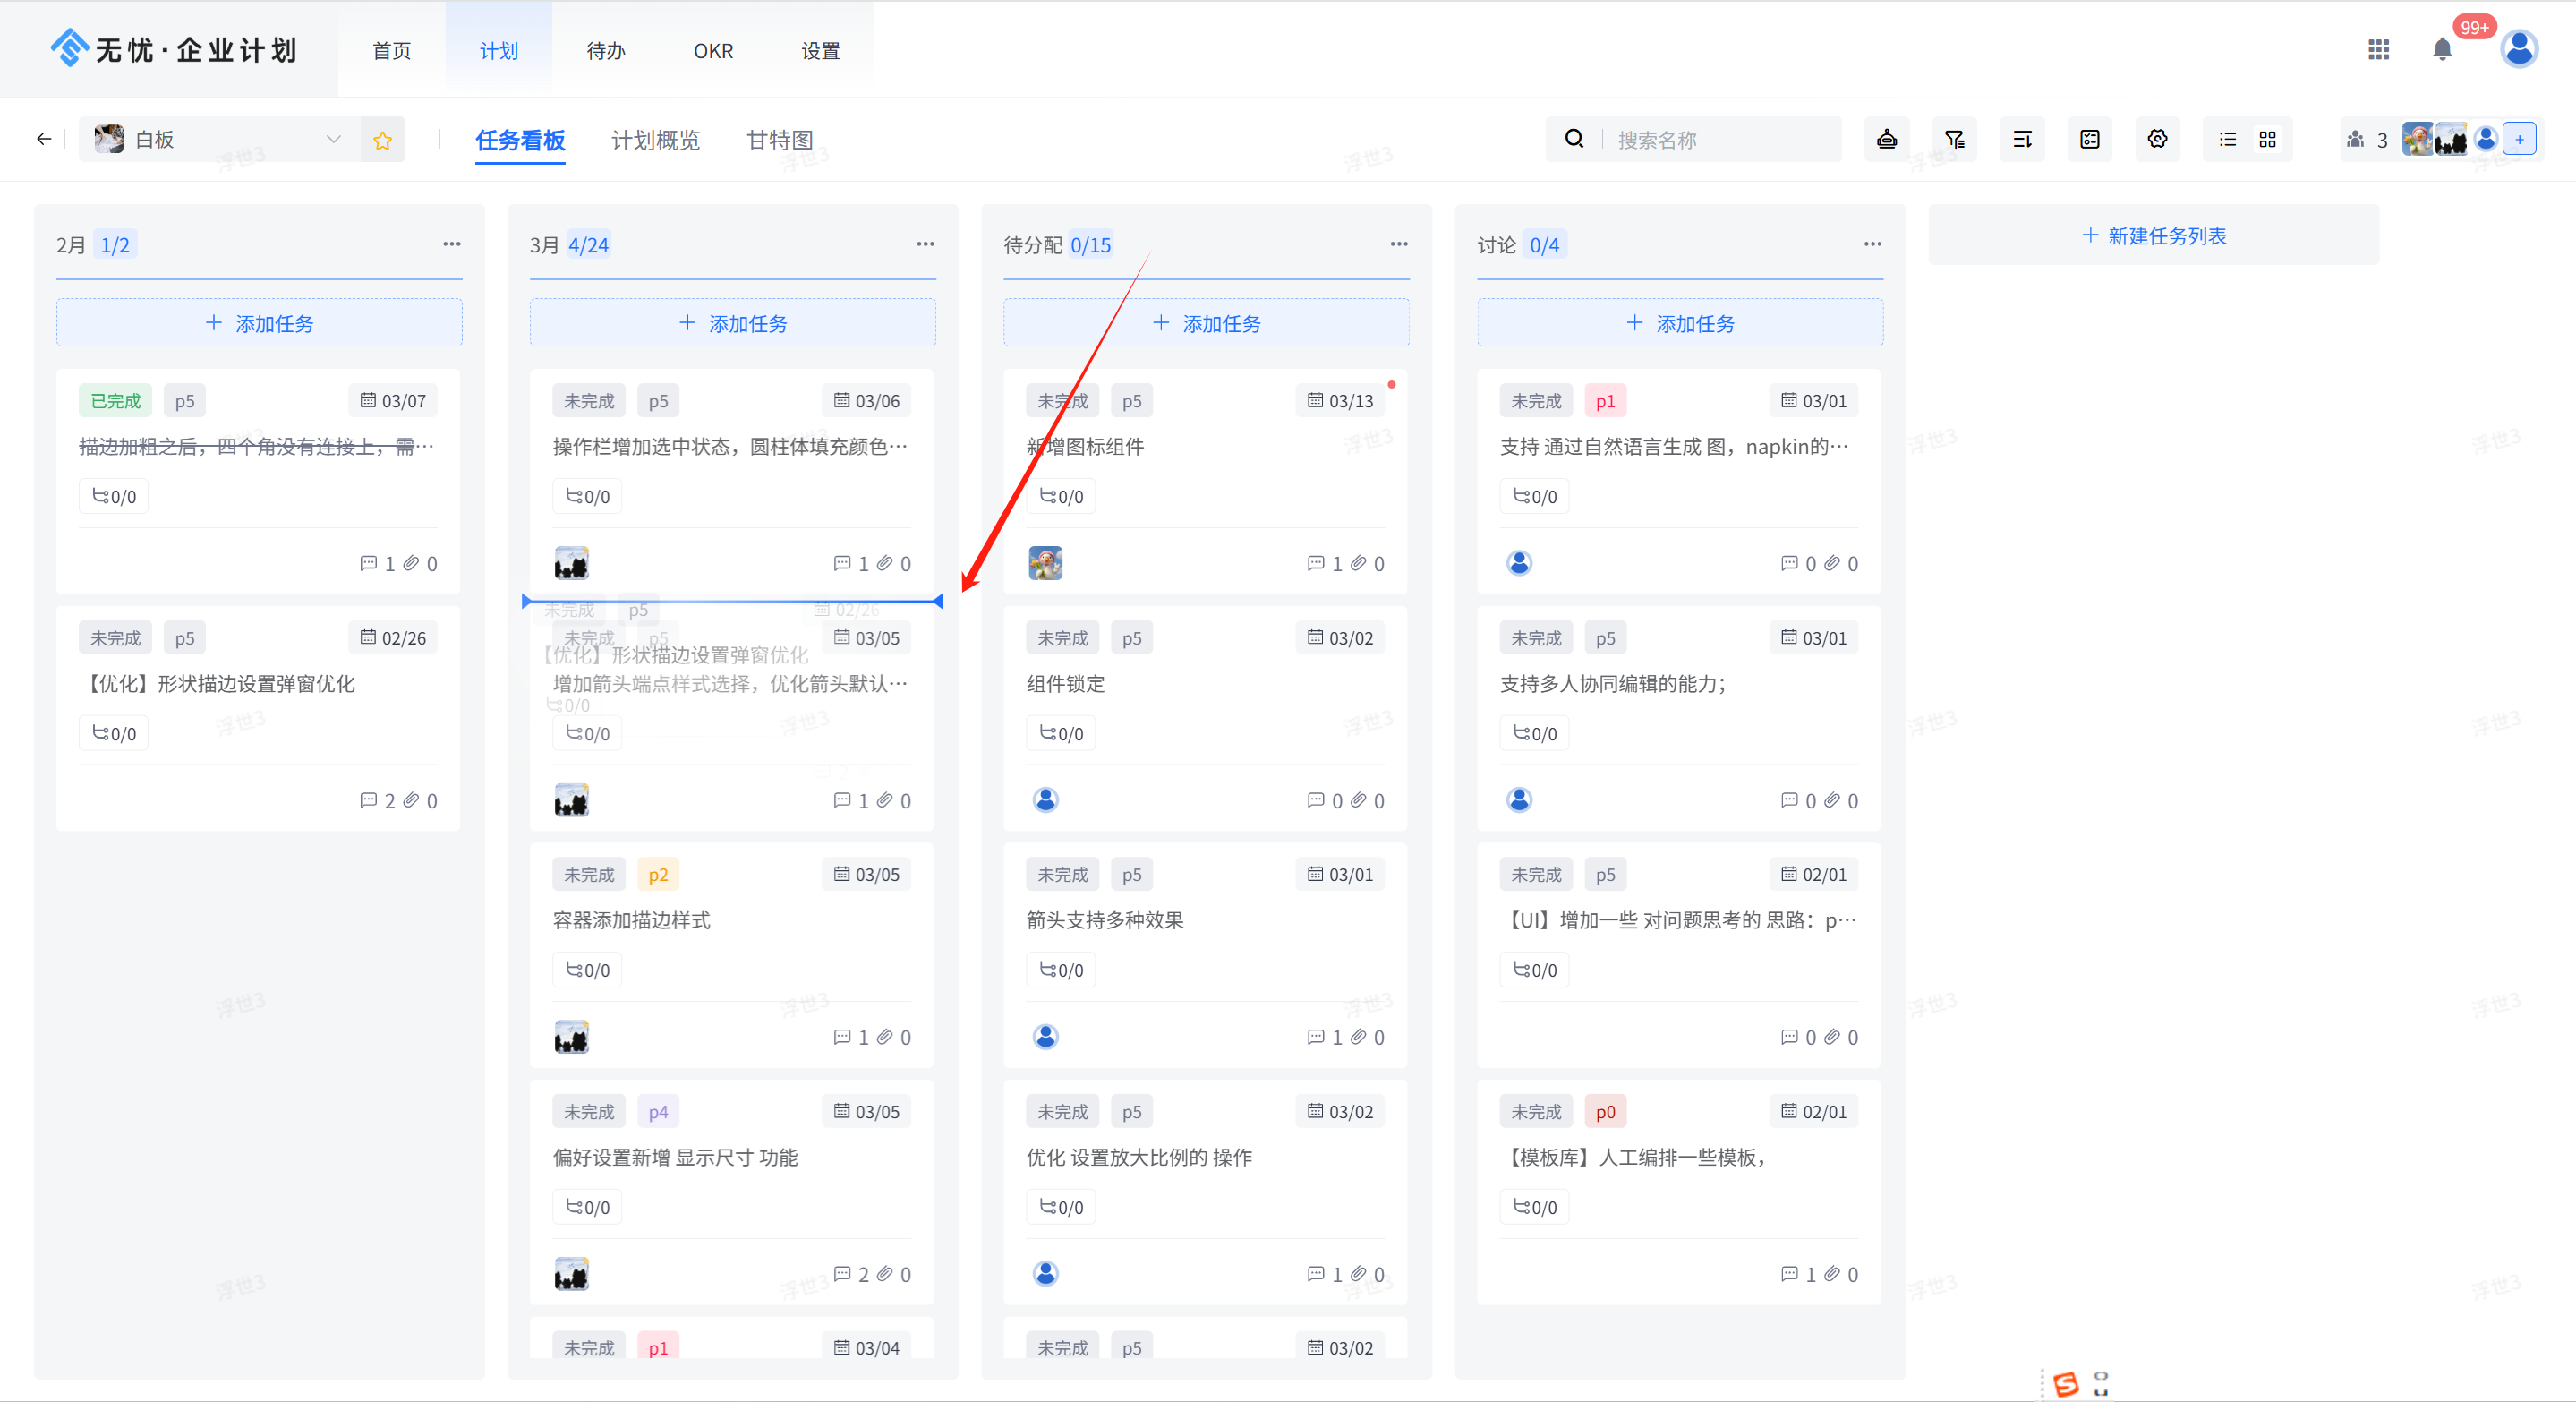
Task: Switch to card grid view layout
Action: [x=2267, y=139]
